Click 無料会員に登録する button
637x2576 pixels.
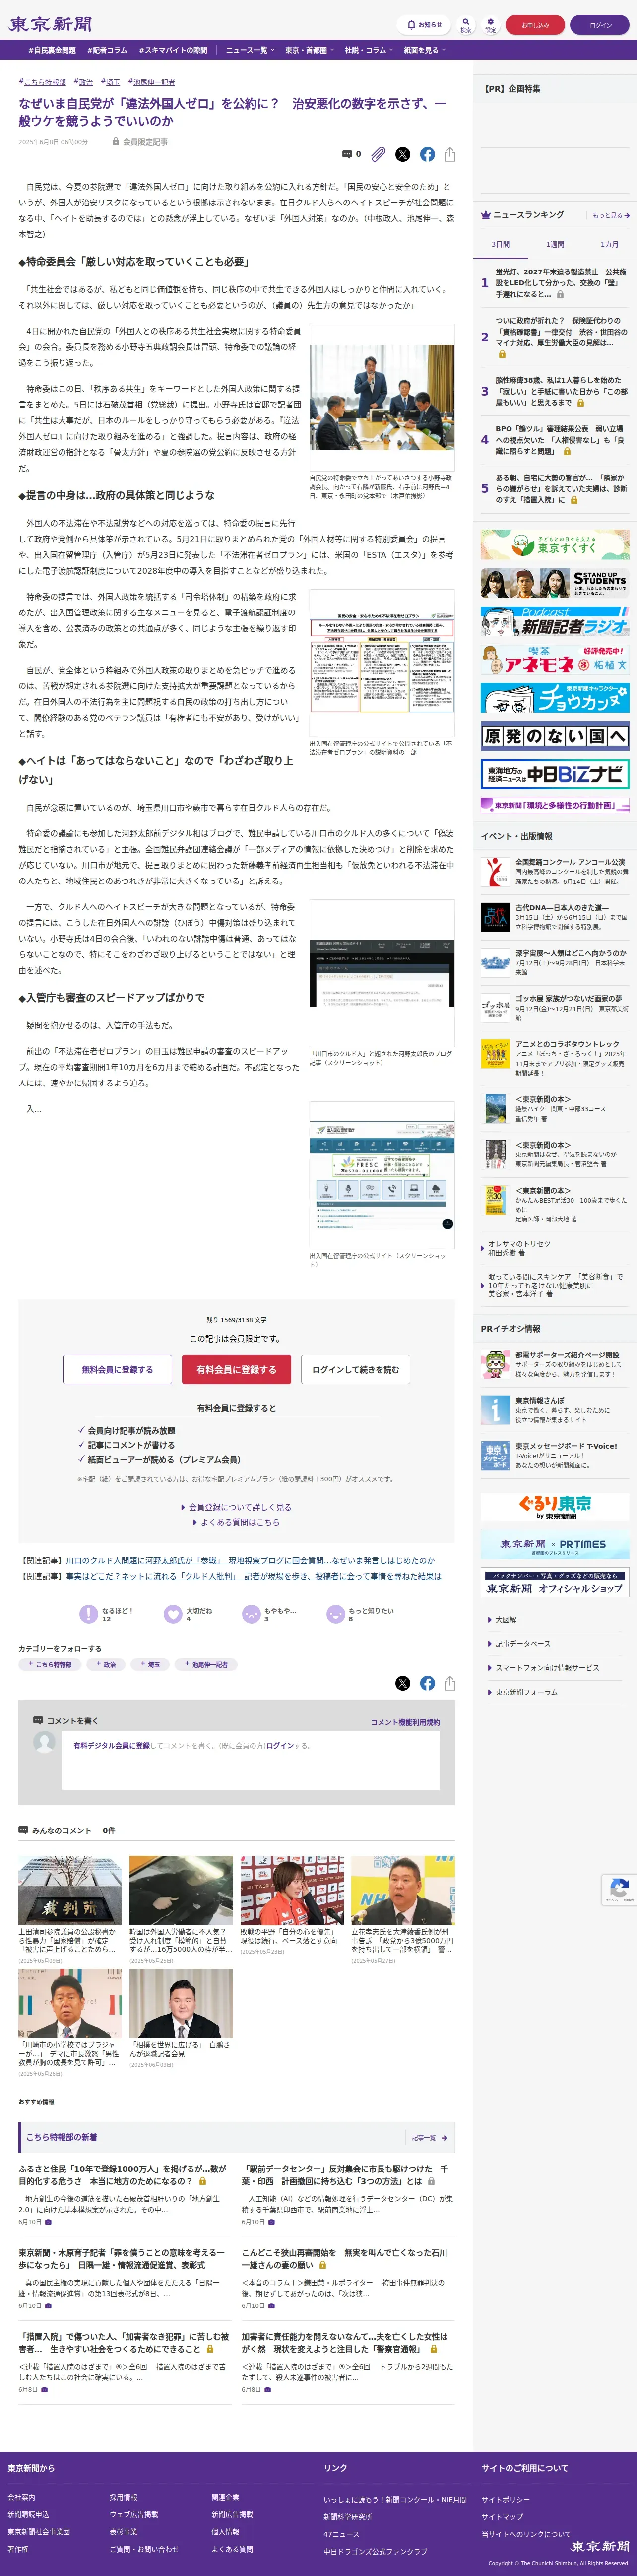coord(117,1369)
